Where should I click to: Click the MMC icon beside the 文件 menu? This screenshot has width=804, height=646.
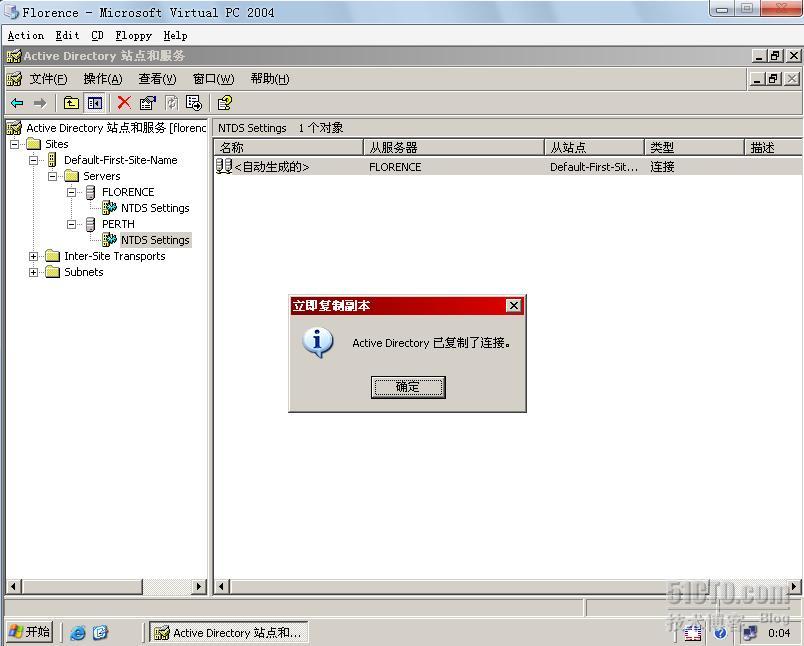click(14, 79)
